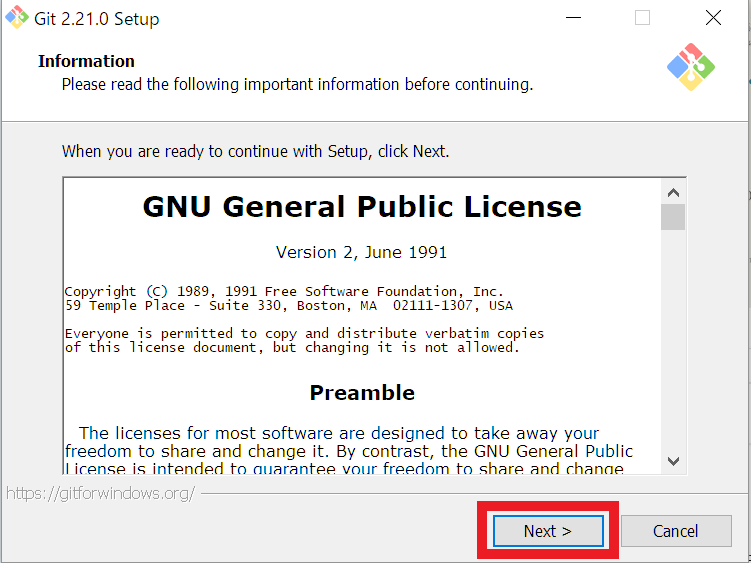Click the "of this license document" line
This screenshot has width=751, height=563.
(292, 347)
